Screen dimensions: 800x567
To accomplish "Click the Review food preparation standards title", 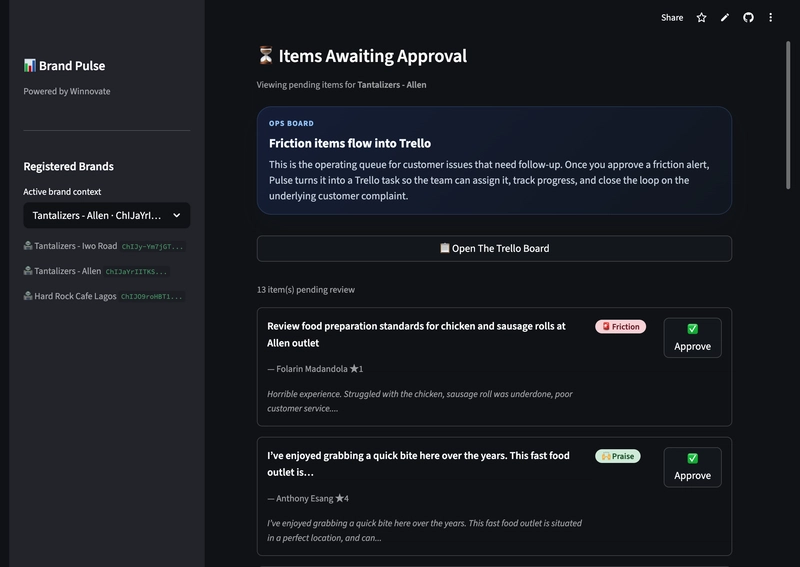I will (x=416, y=335).
